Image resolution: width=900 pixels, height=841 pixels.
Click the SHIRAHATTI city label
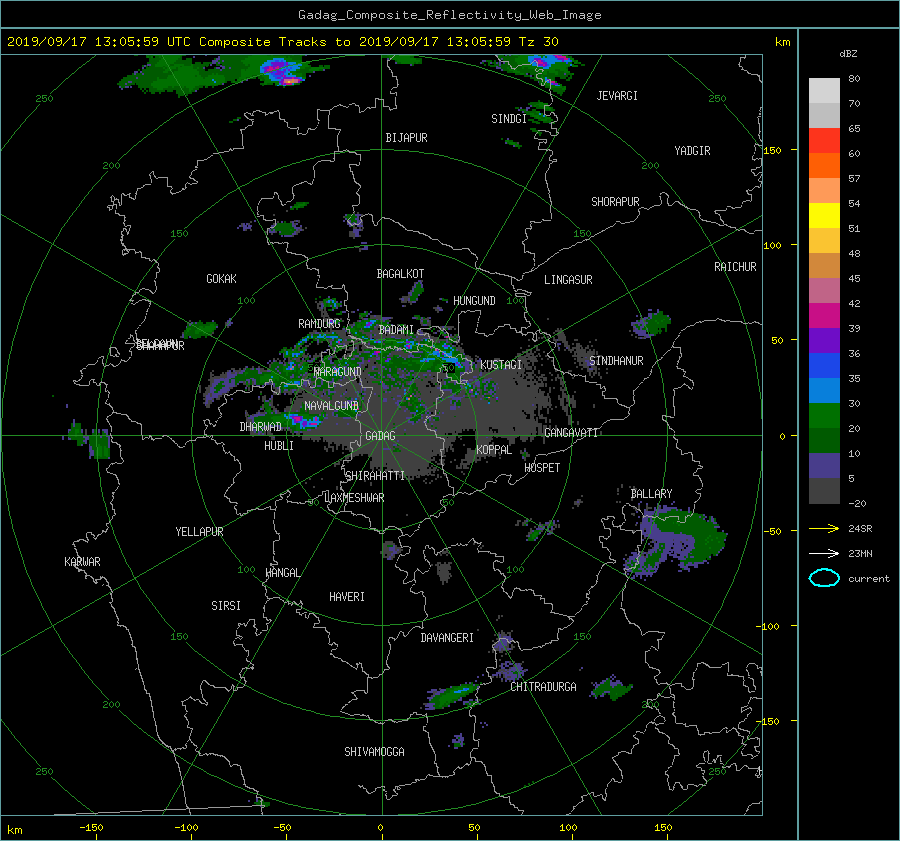[x=375, y=476]
